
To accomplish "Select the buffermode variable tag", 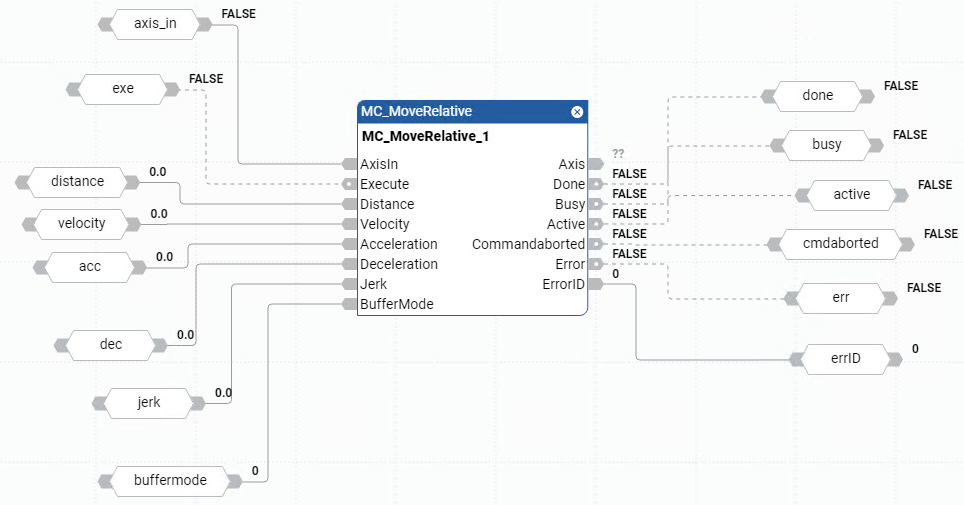I will 170,480.
